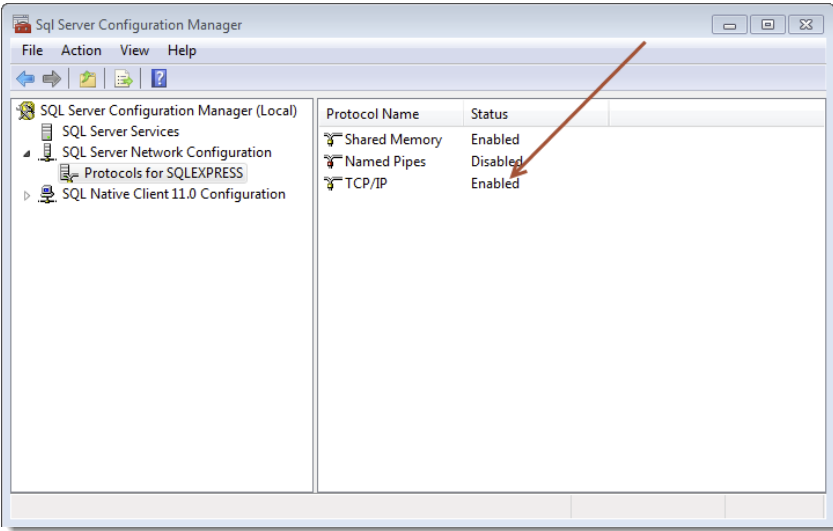This screenshot has height=531, width=833.
Task: Sort by Status column header
Action: click(x=536, y=114)
